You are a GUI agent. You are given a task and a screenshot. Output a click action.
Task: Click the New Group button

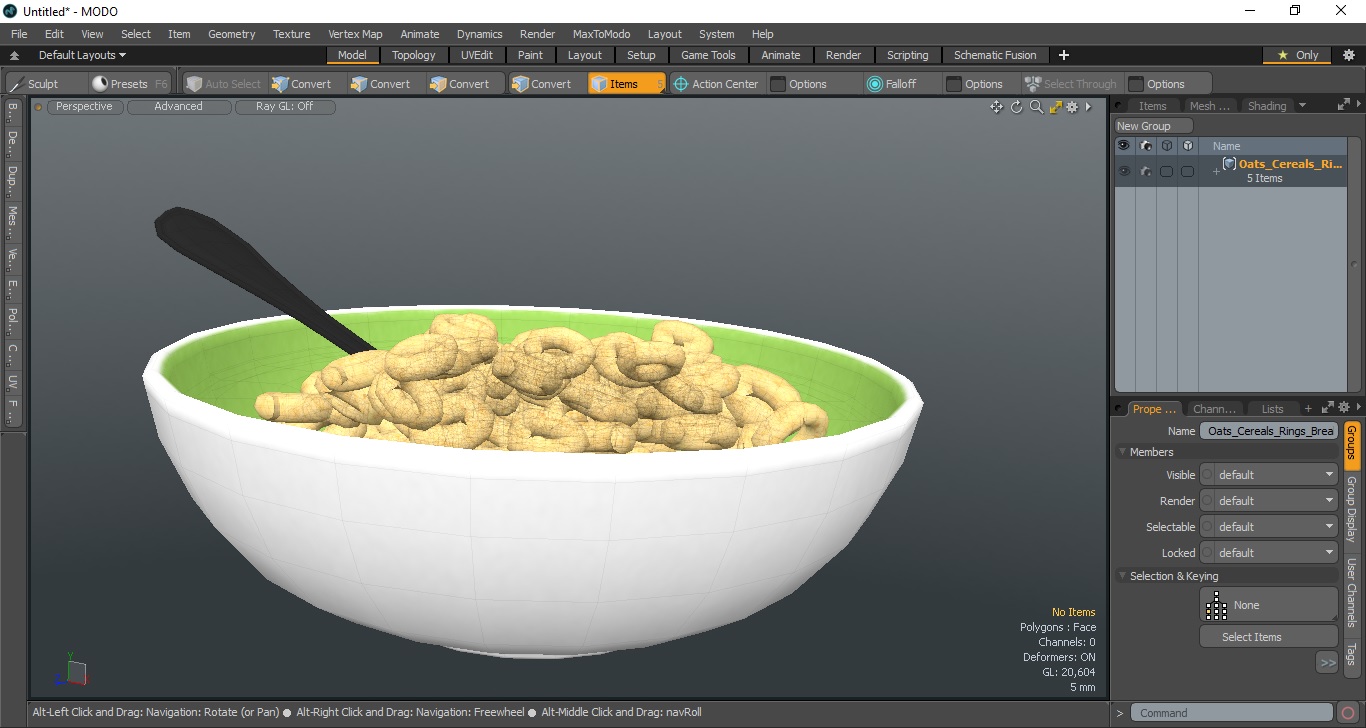click(1154, 126)
